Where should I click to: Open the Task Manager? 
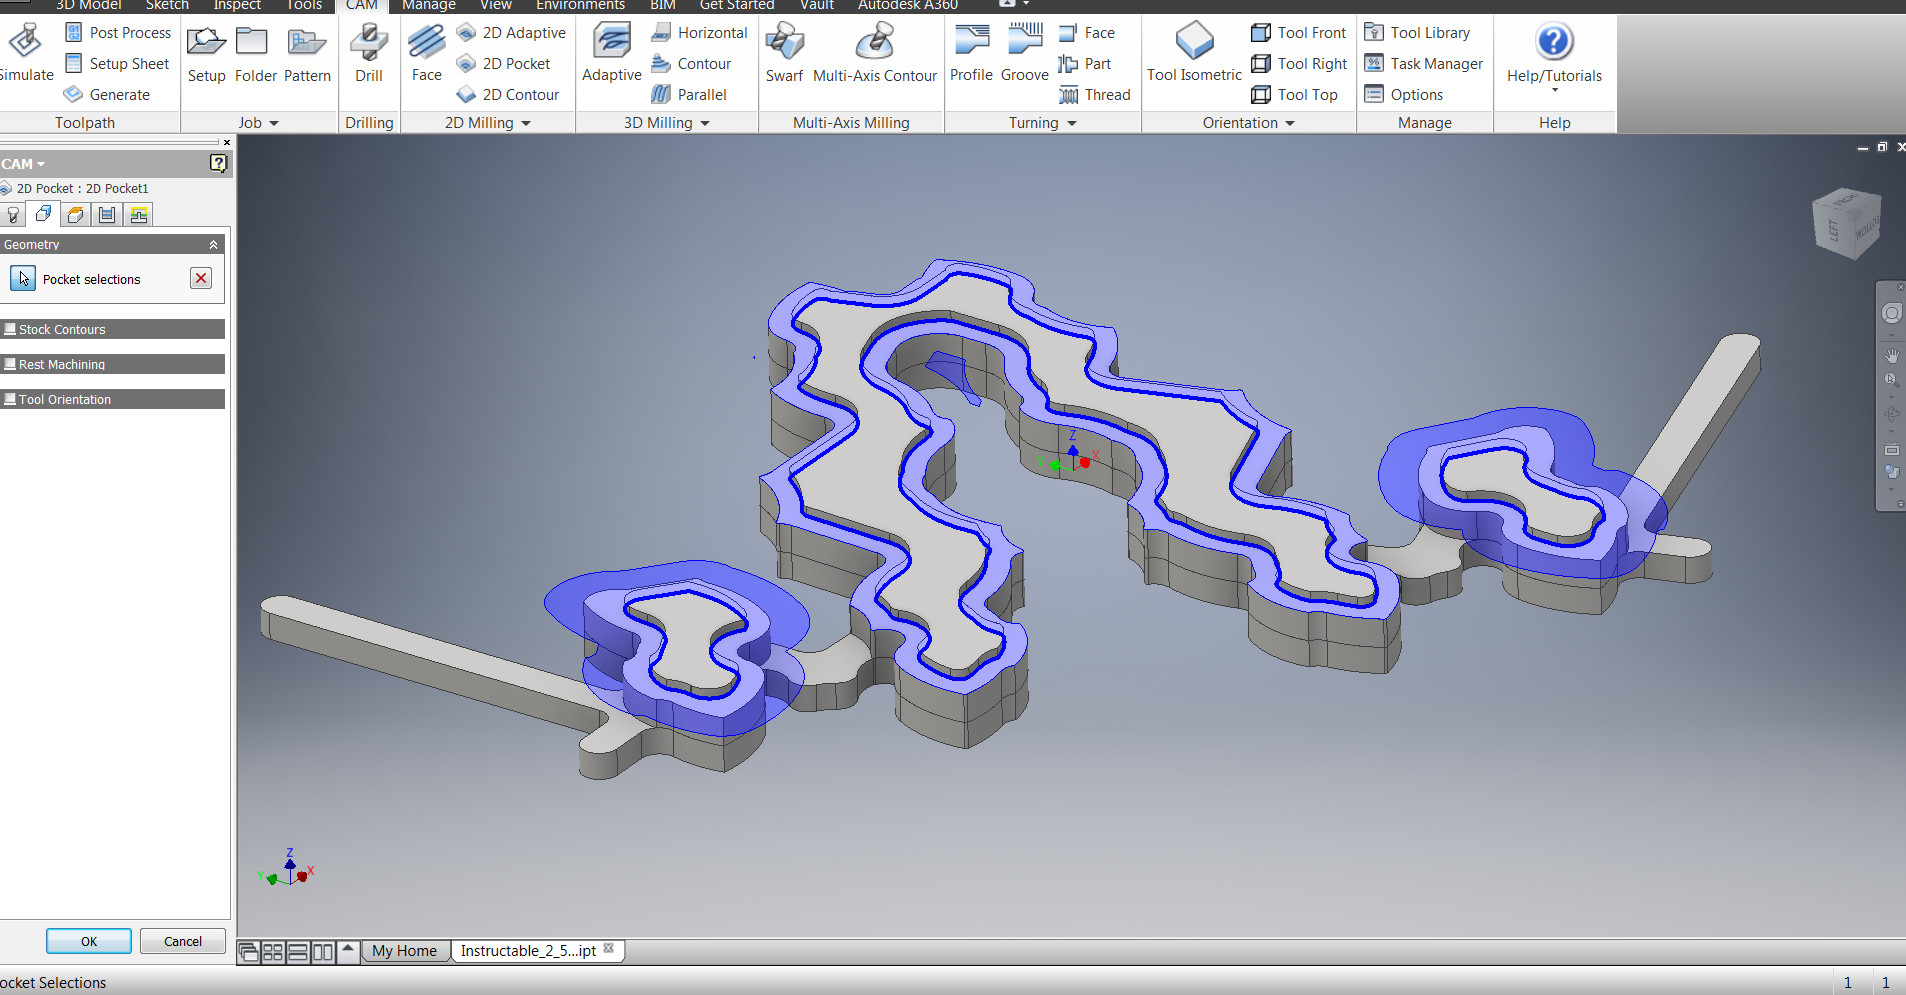(1424, 63)
